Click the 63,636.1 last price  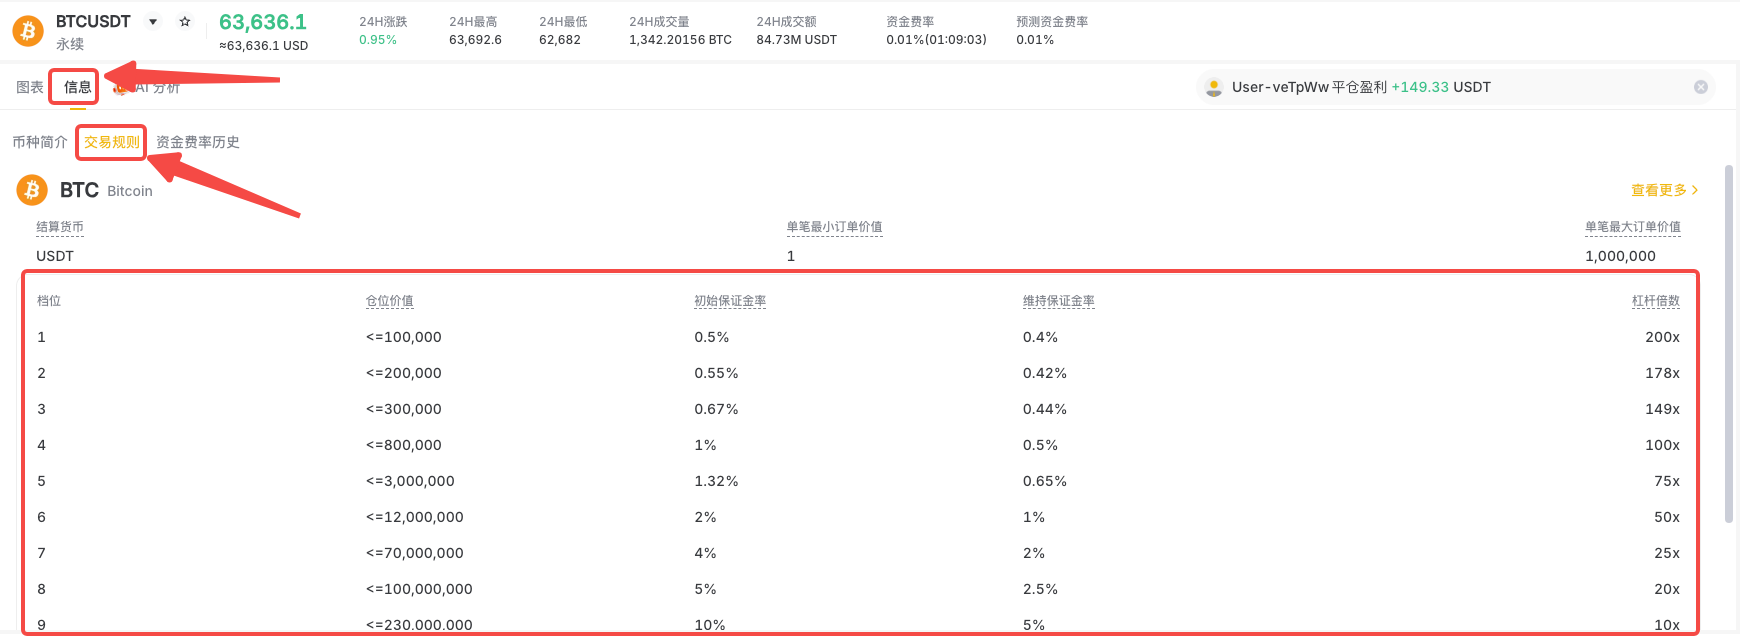263,22
